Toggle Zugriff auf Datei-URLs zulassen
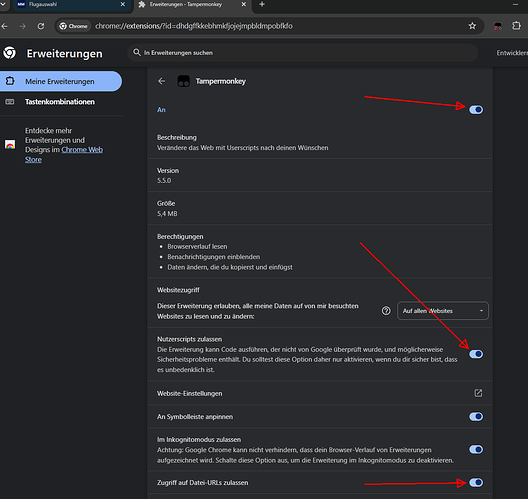The image size is (528, 499). coord(476,483)
